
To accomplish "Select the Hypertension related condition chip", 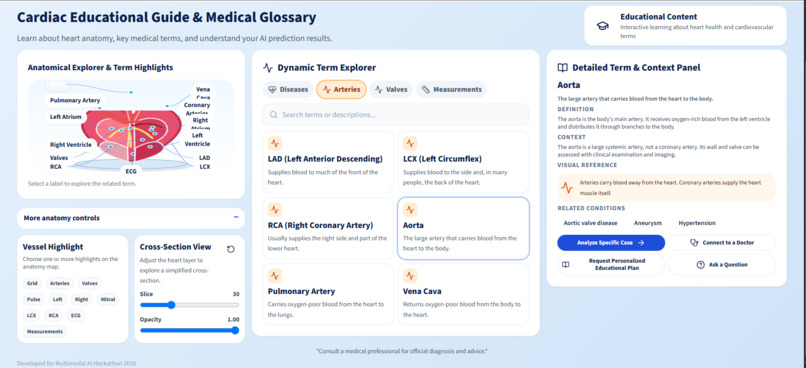I will pyautogui.click(x=697, y=223).
